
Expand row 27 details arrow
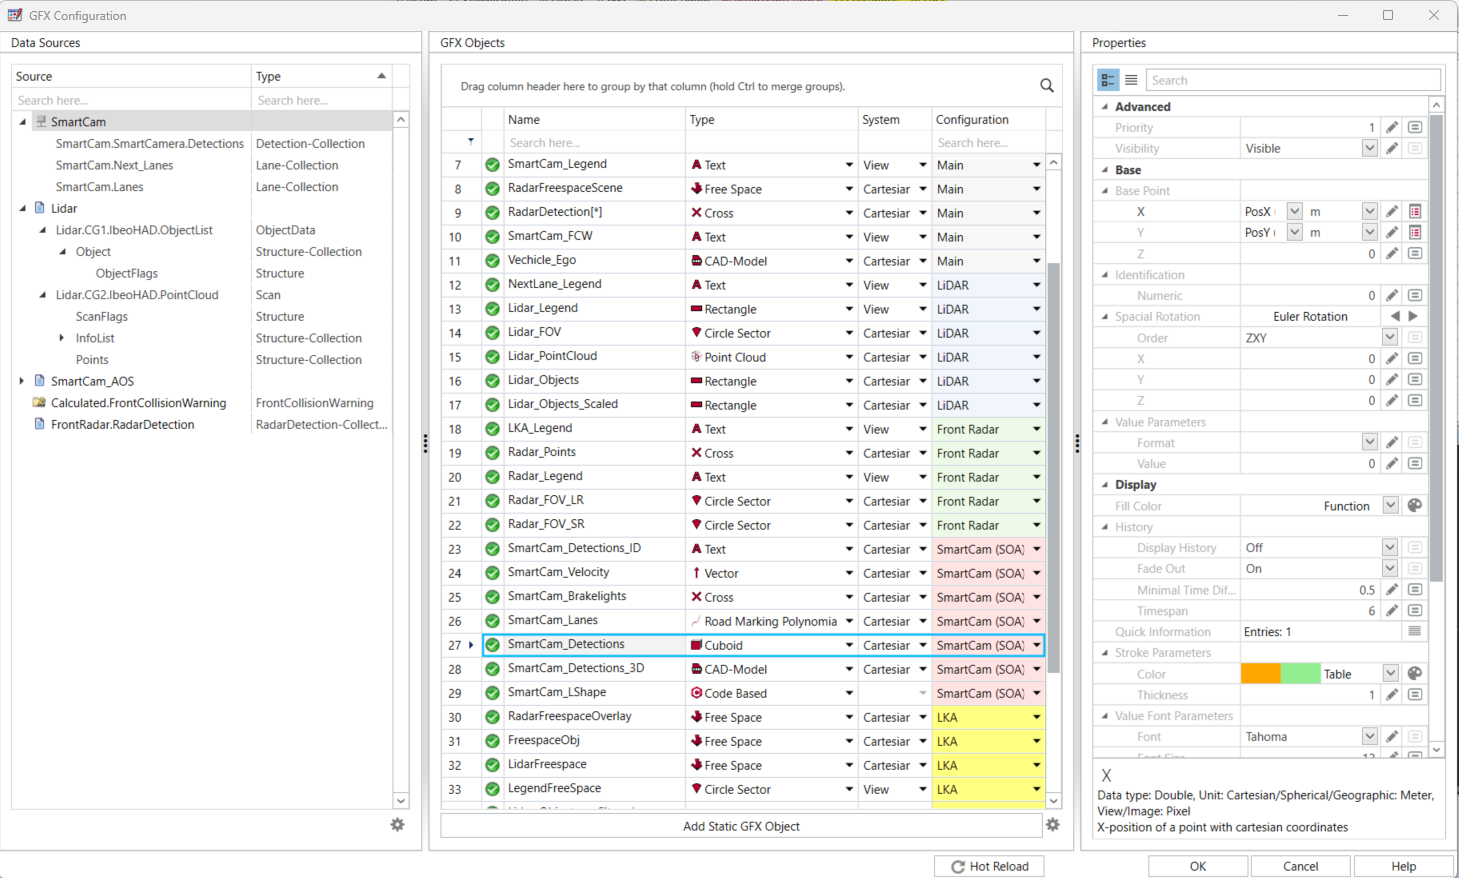[471, 645]
